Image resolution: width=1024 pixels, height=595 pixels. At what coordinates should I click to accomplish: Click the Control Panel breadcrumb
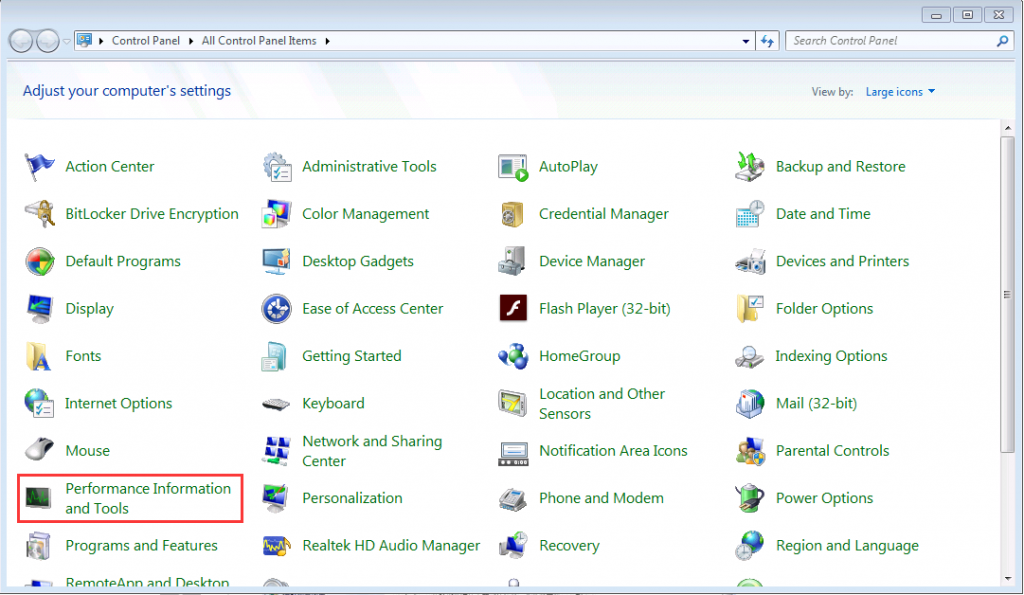coord(146,40)
